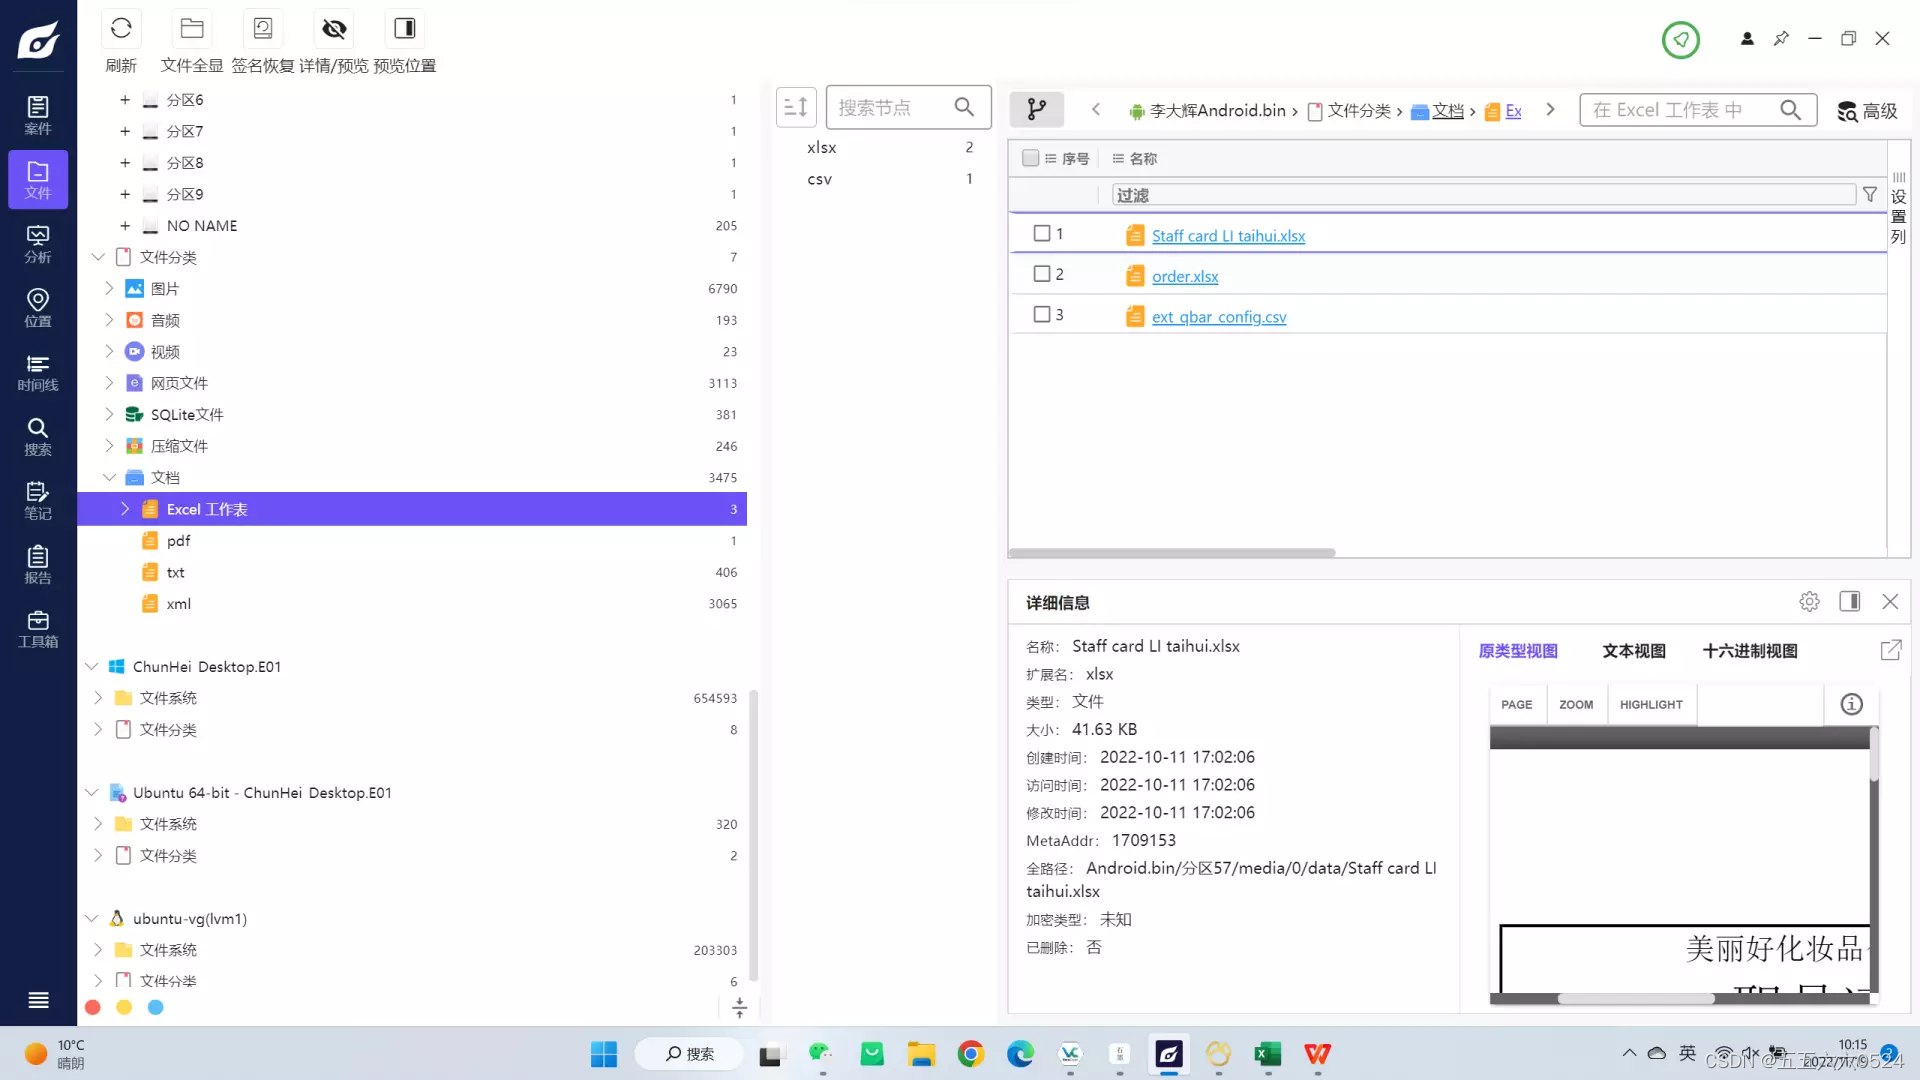Switch to the 文本视图 tab

[1633, 651]
